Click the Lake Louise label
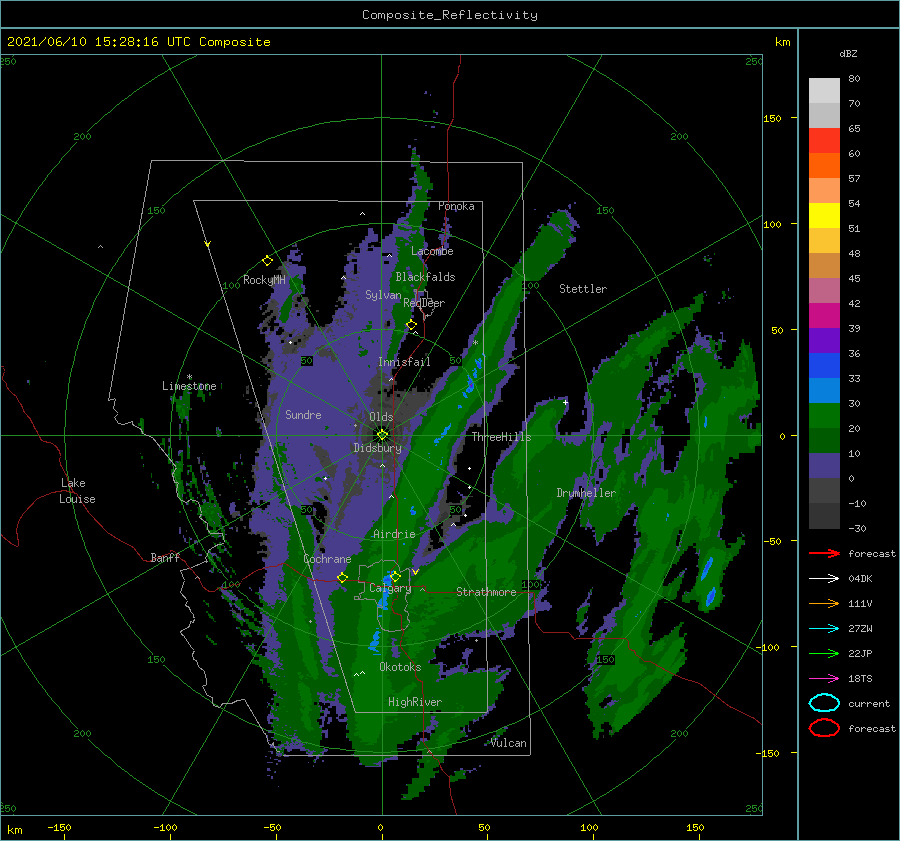This screenshot has height=841, width=900. [x=77, y=491]
